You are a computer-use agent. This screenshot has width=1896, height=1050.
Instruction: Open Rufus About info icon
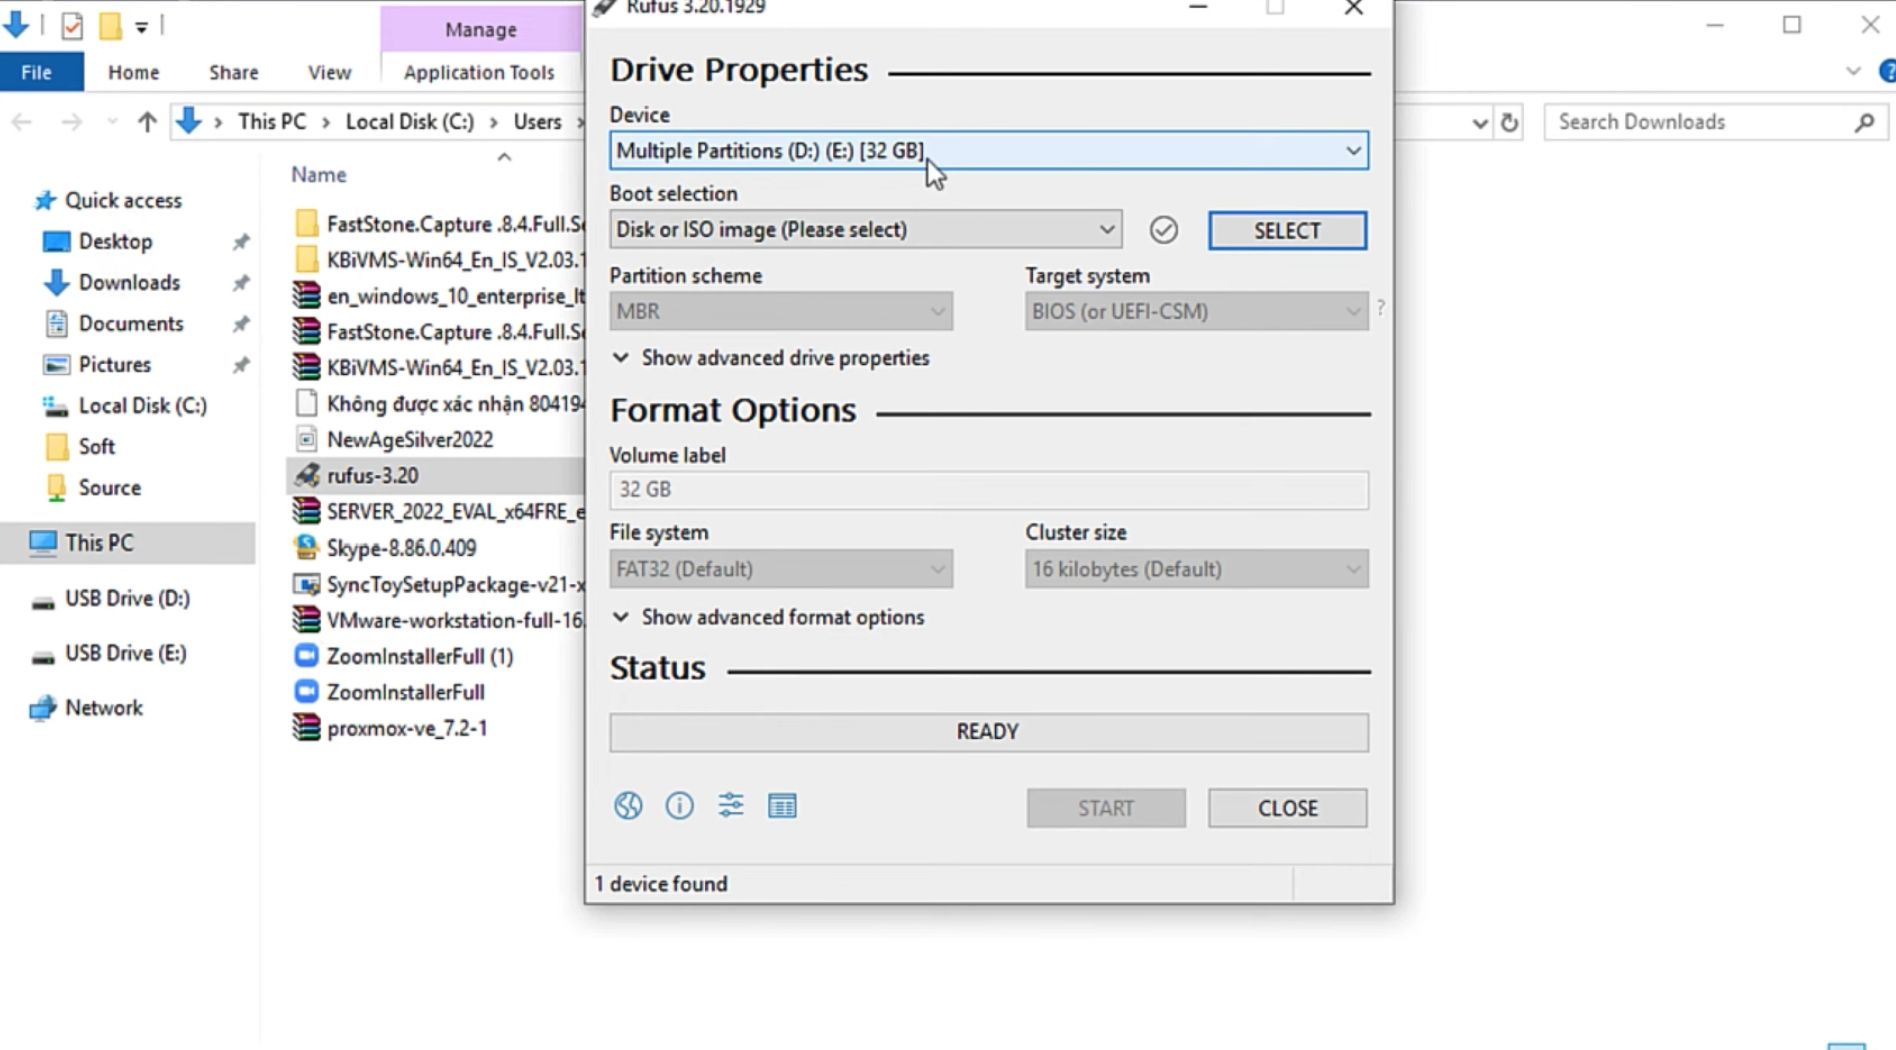point(679,806)
